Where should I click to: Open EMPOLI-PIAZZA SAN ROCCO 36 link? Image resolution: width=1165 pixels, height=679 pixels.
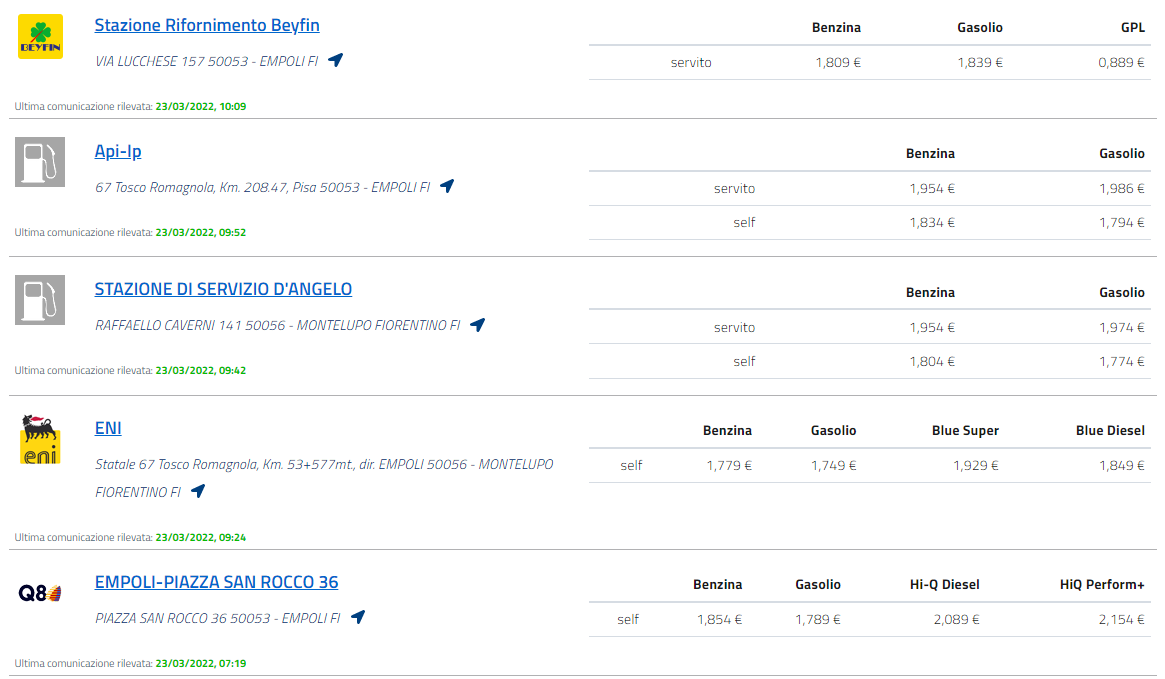(216, 582)
